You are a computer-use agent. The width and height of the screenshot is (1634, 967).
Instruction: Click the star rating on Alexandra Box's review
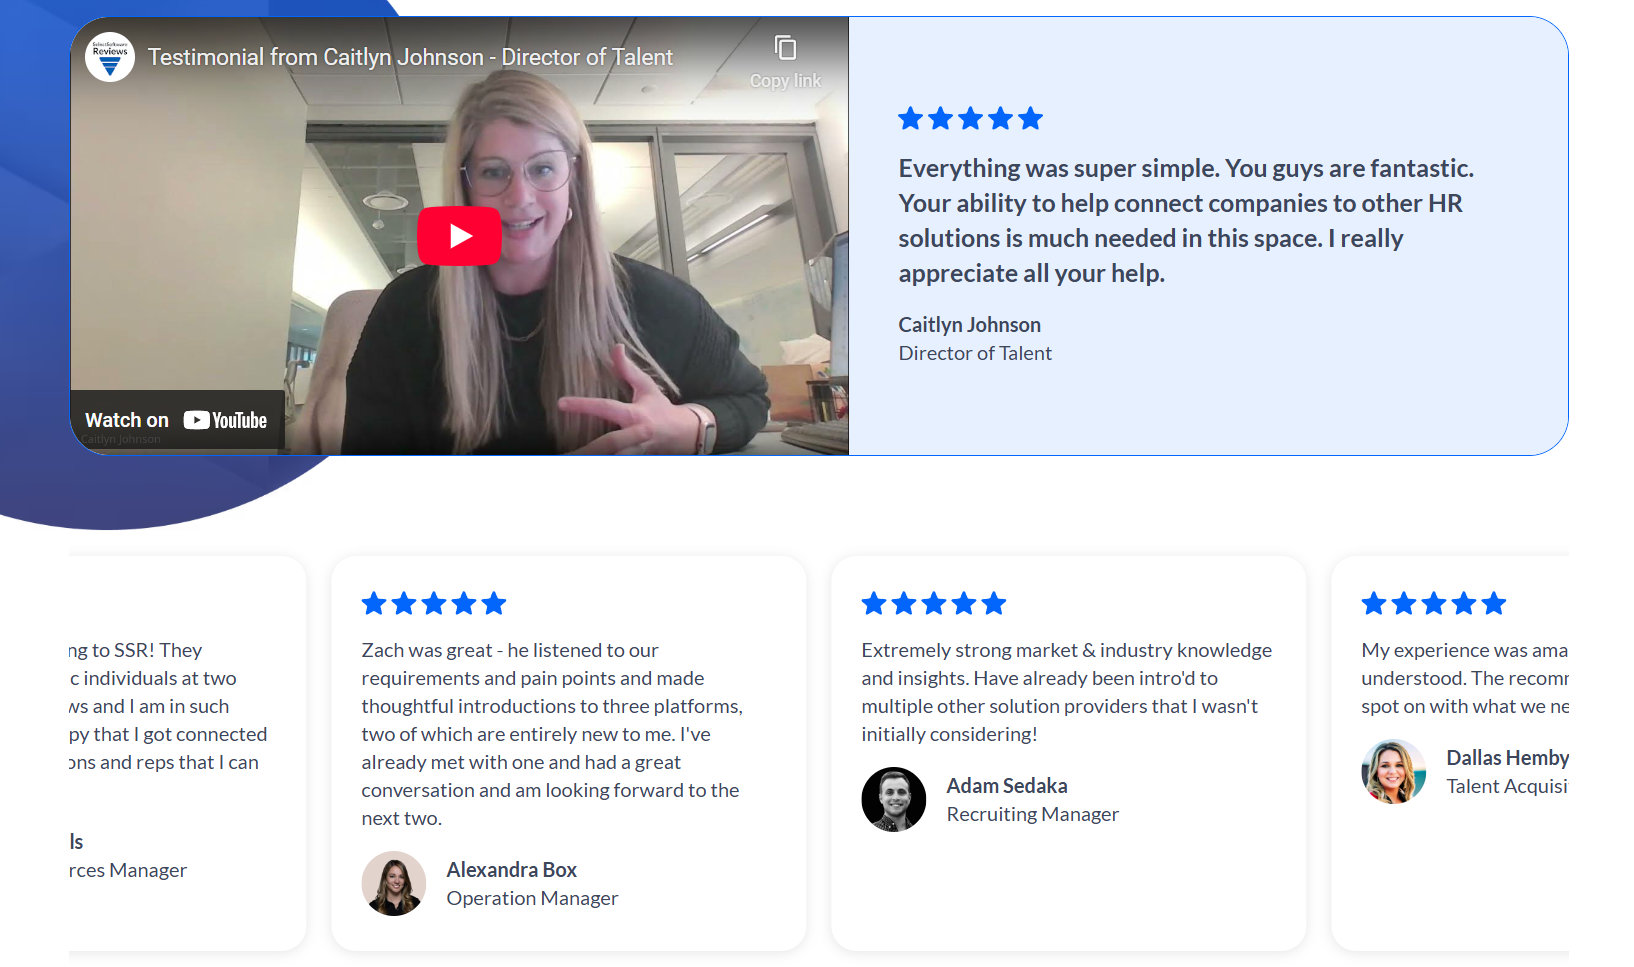[x=434, y=603]
